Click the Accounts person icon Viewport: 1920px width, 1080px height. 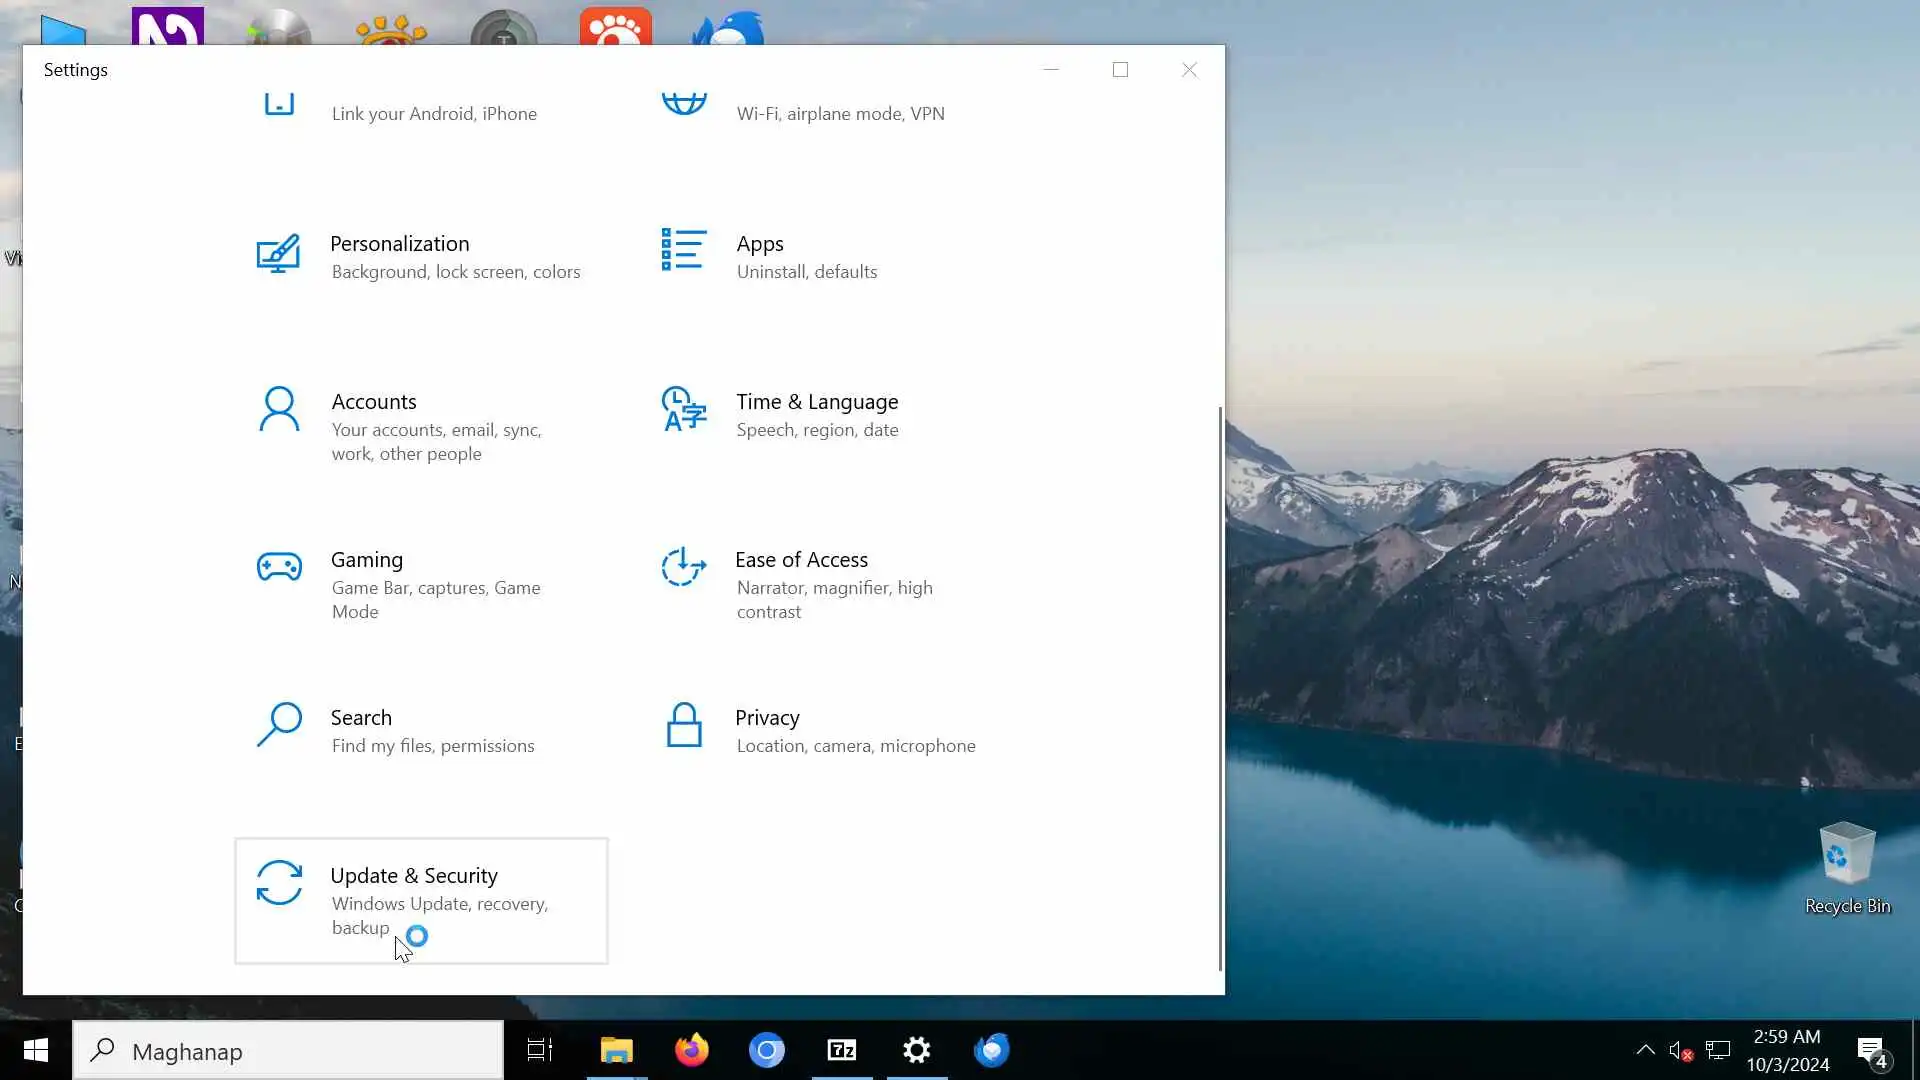[x=279, y=409]
